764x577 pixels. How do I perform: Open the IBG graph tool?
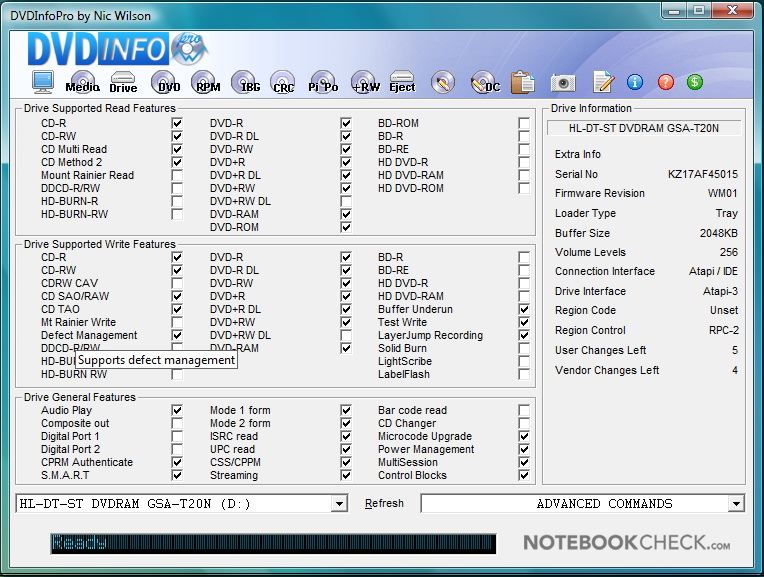[247, 82]
